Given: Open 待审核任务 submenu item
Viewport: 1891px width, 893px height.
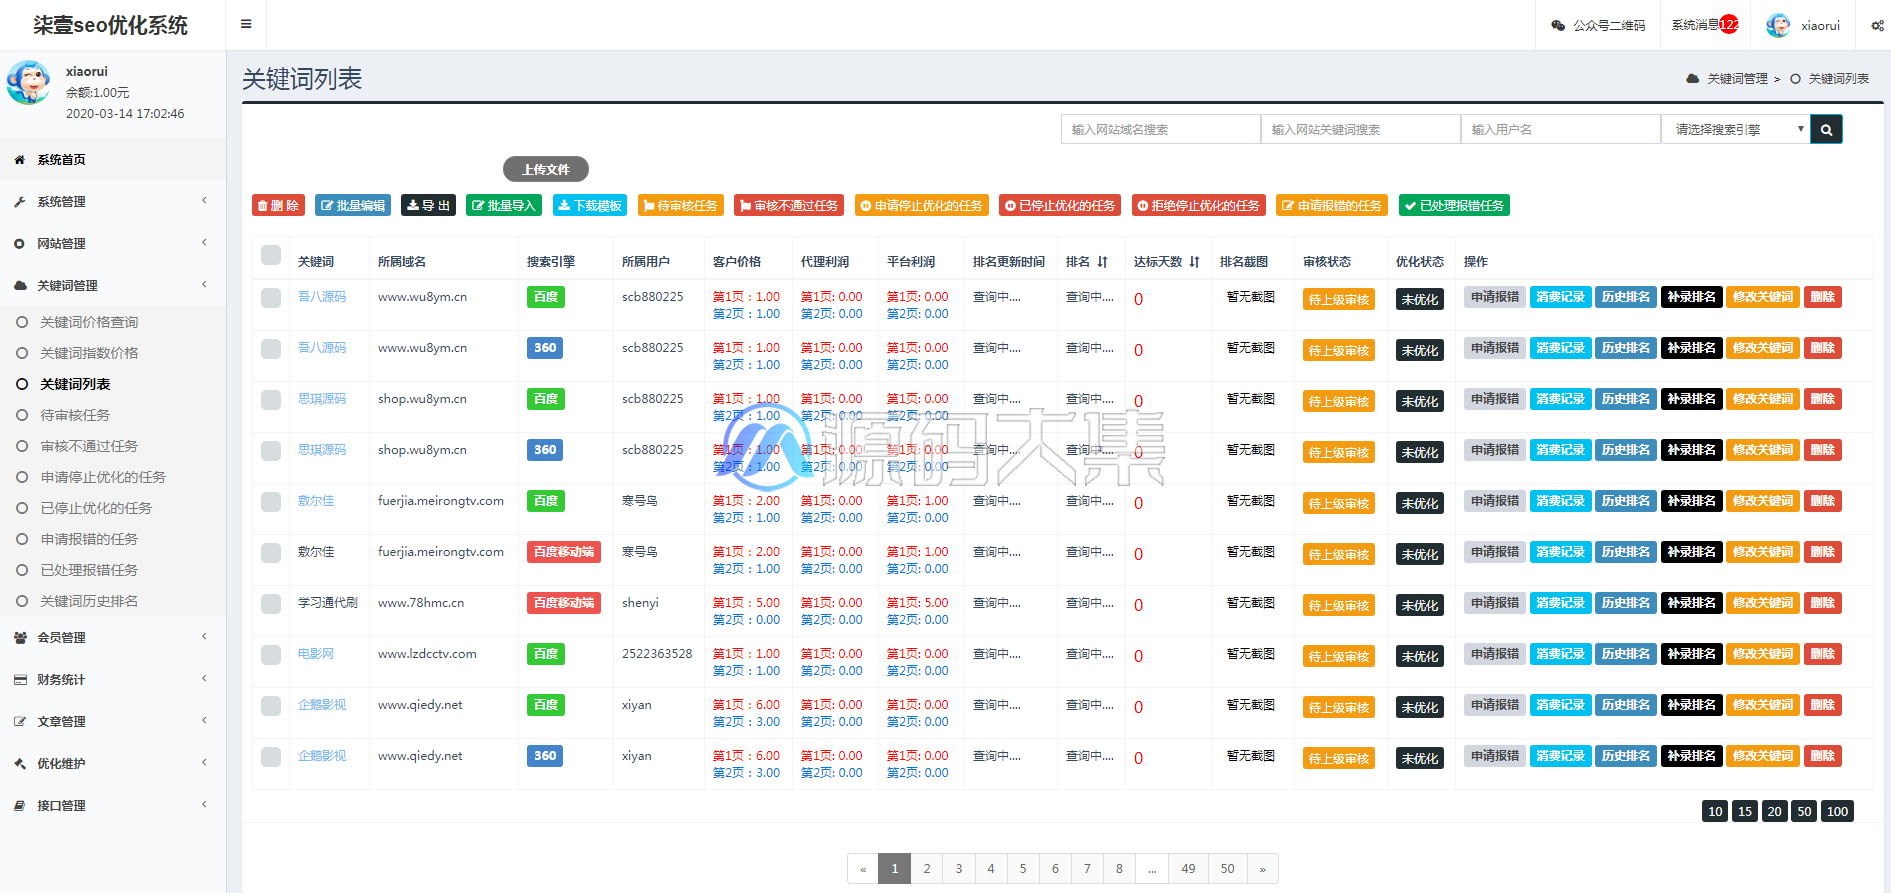Looking at the screenshot, I should pyautogui.click(x=75, y=415).
